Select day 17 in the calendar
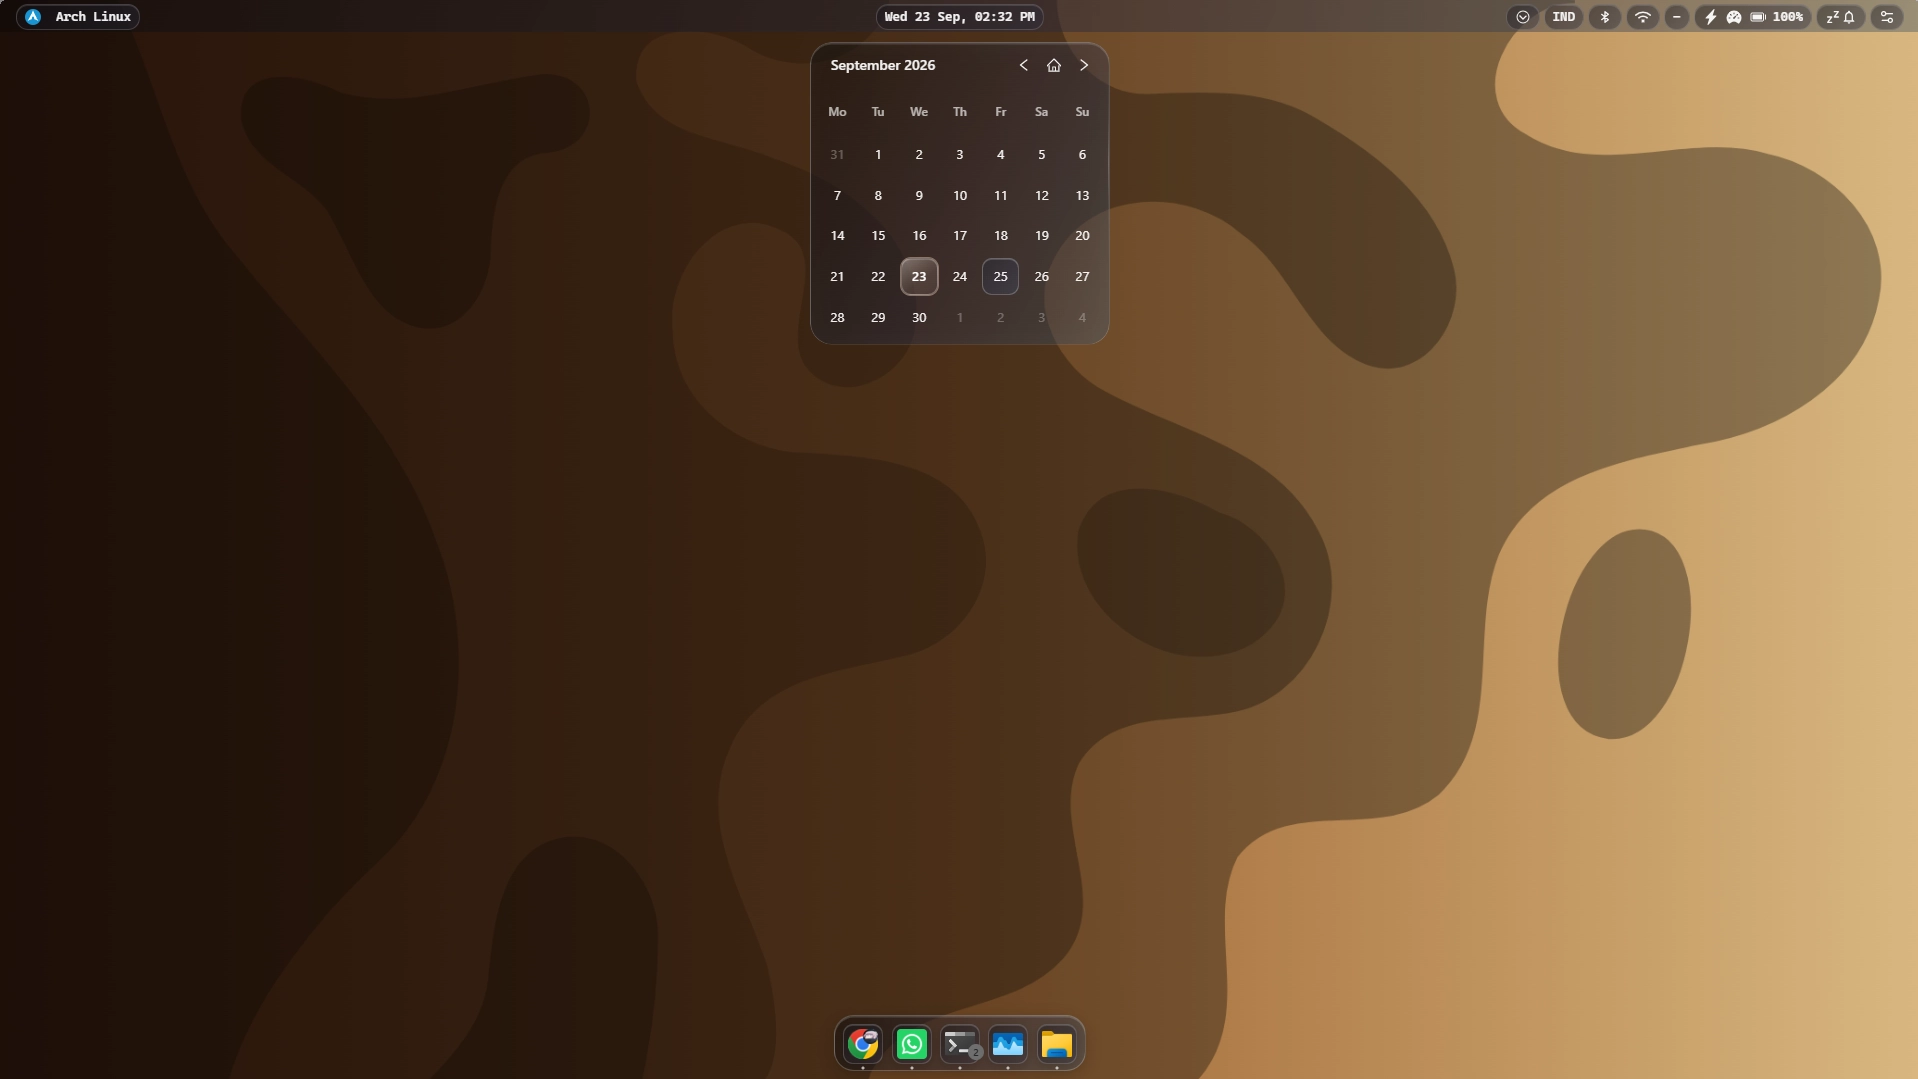The height and width of the screenshot is (1079, 1918). [x=960, y=236]
